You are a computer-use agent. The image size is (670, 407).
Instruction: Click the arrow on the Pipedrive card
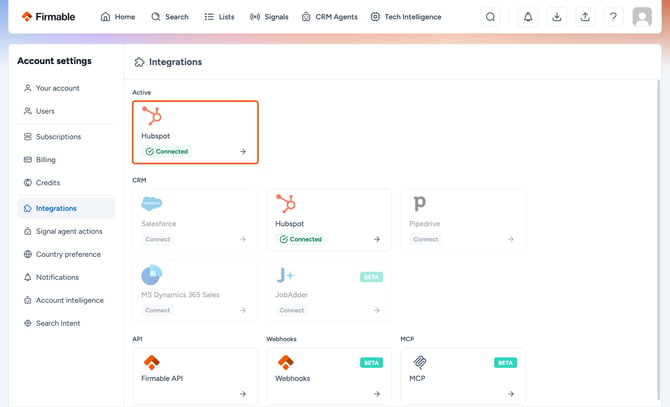click(511, 240)
